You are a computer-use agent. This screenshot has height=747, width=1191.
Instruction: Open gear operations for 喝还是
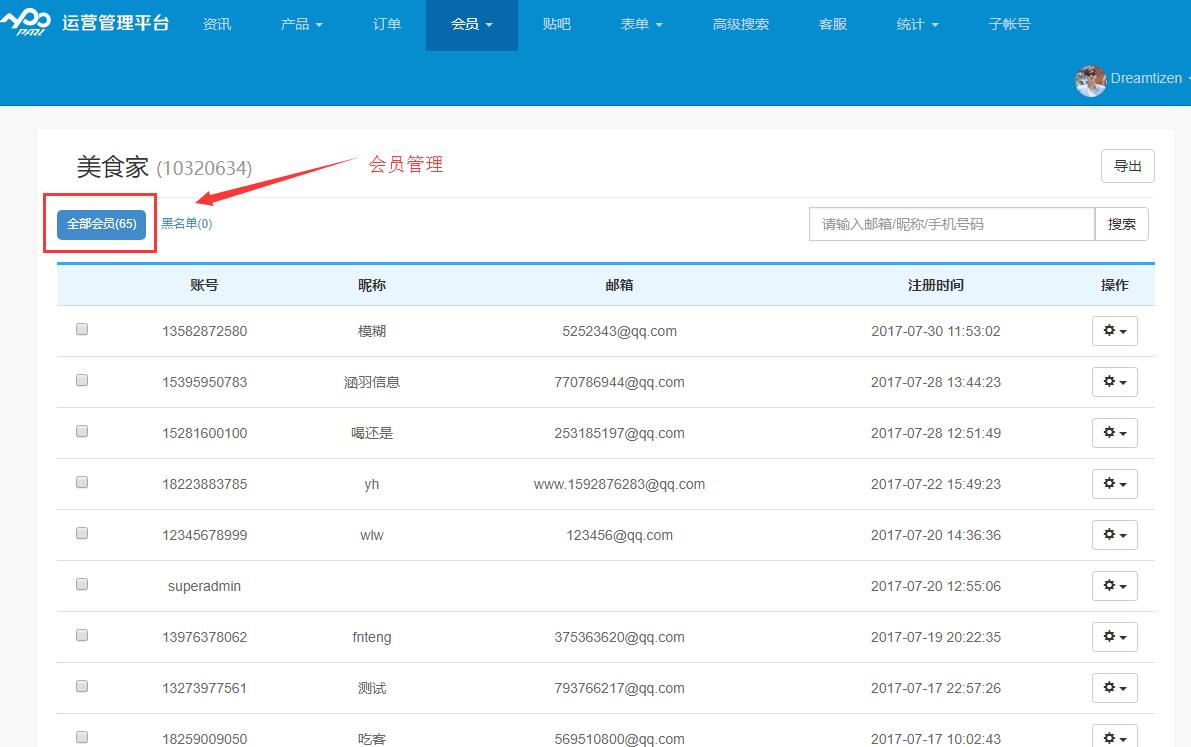[1114, 432]
